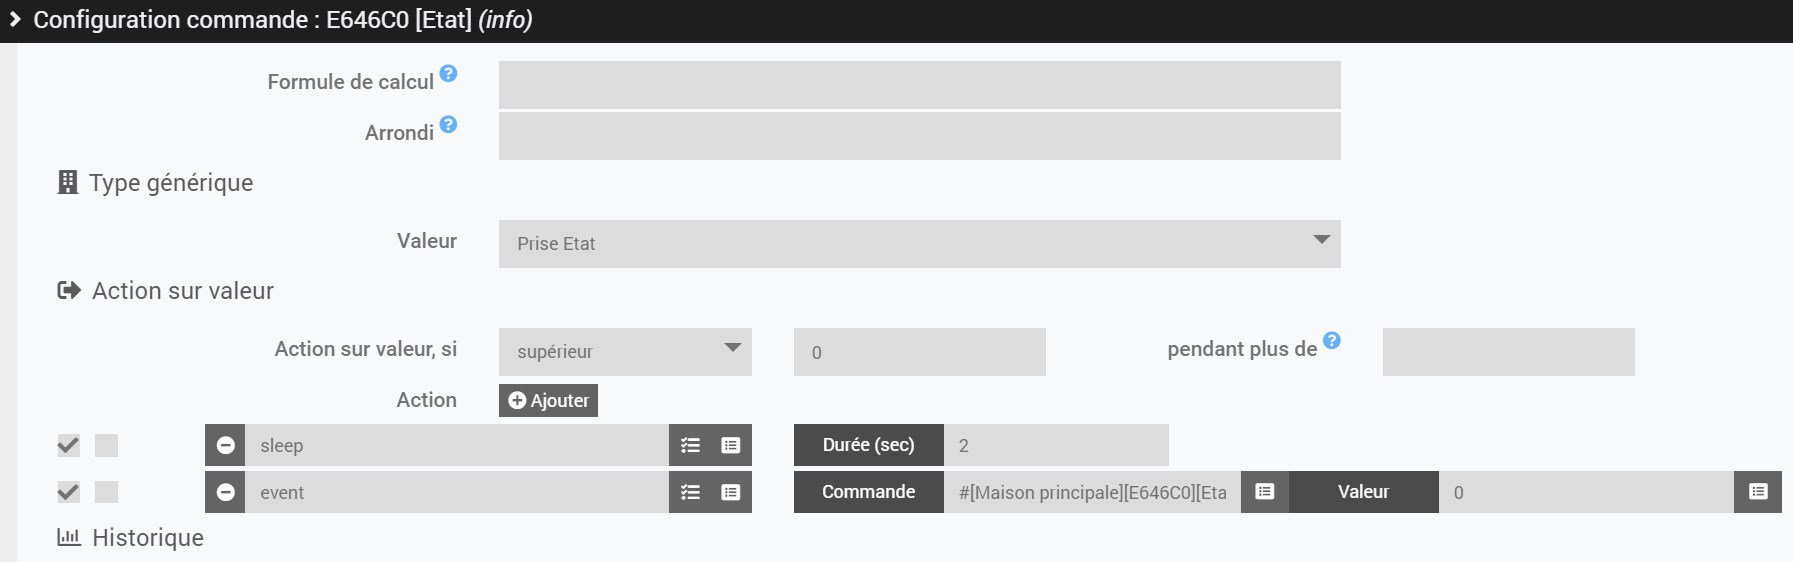The width and height of the screenshot is (1793, 562).
Task: Click list icon after Valeur field
Action: pos(1758,492)
